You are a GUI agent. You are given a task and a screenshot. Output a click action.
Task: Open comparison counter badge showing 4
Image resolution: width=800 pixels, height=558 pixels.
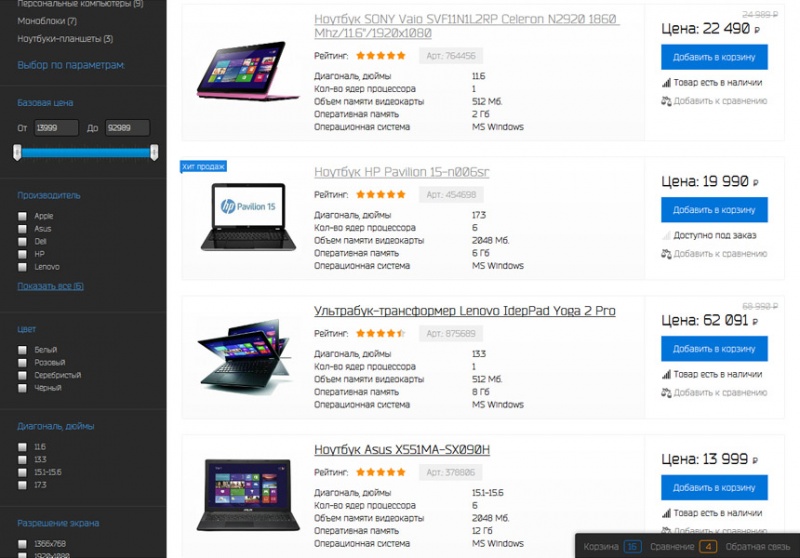click(708, 547)
